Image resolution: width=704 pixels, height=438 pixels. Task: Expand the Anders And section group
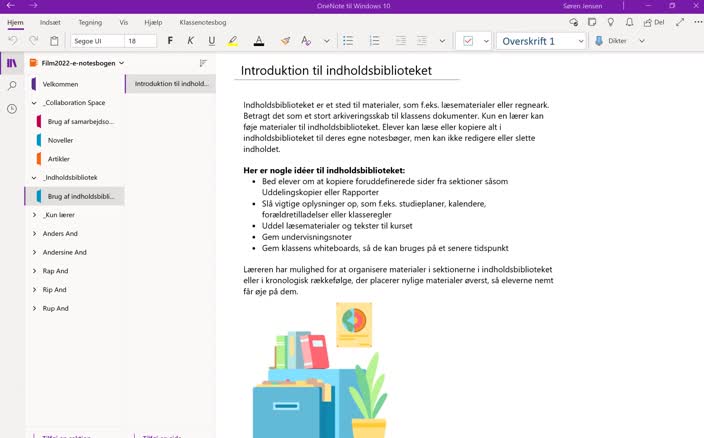pos(34,233)
